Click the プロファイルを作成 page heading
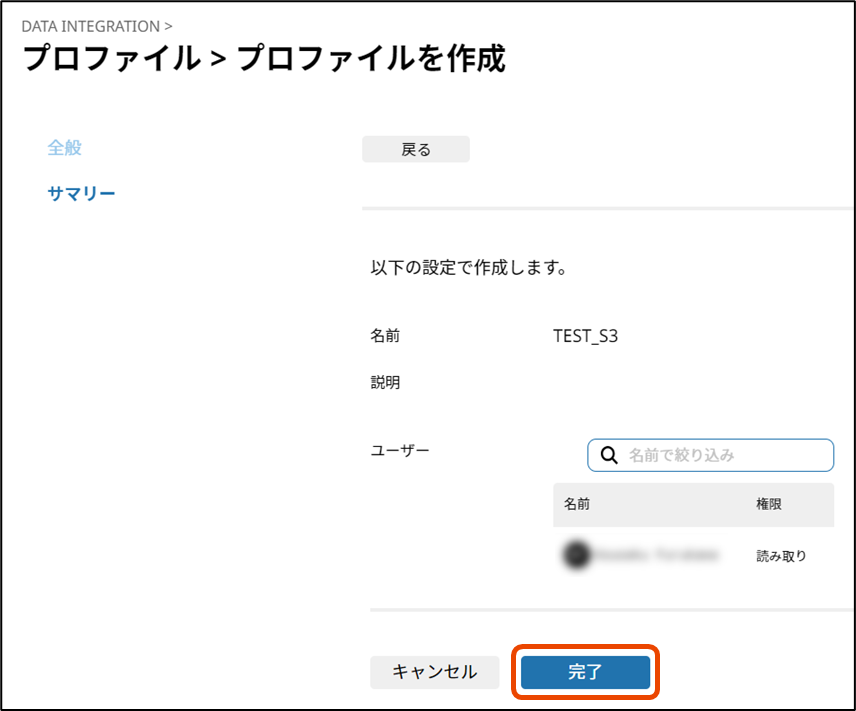Viewport: 856px width, 711px height. (372, 58)
